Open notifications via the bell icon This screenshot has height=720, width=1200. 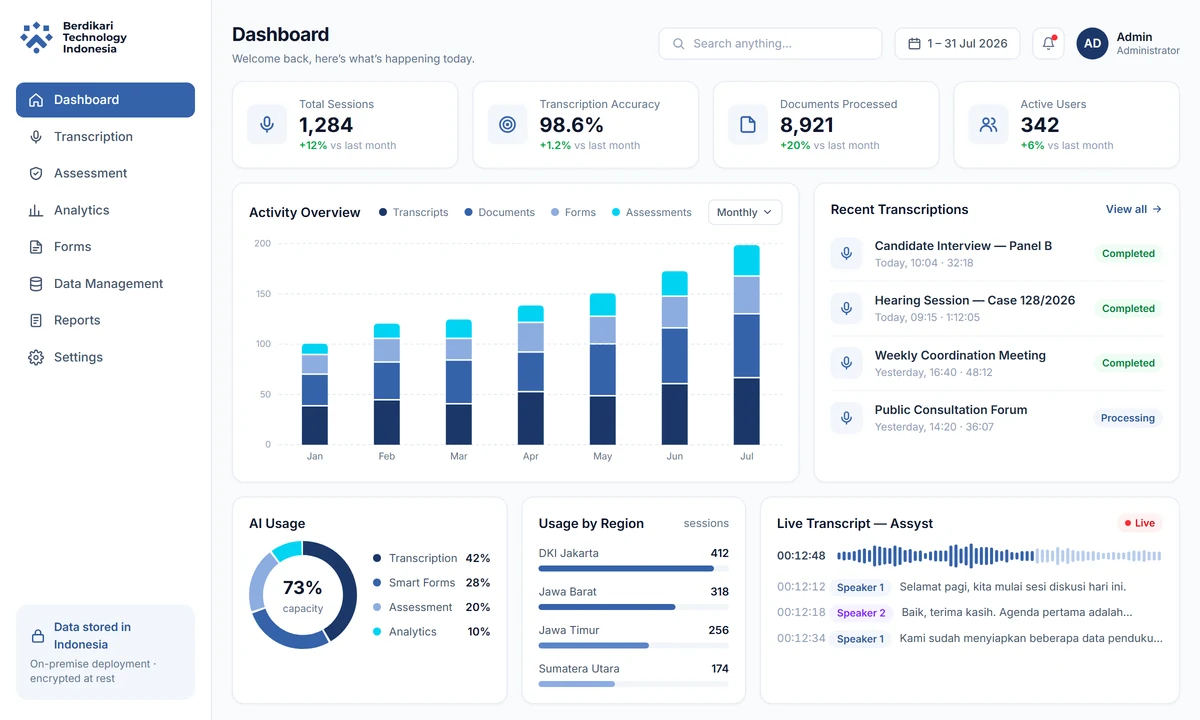(x=1048, y=44)
